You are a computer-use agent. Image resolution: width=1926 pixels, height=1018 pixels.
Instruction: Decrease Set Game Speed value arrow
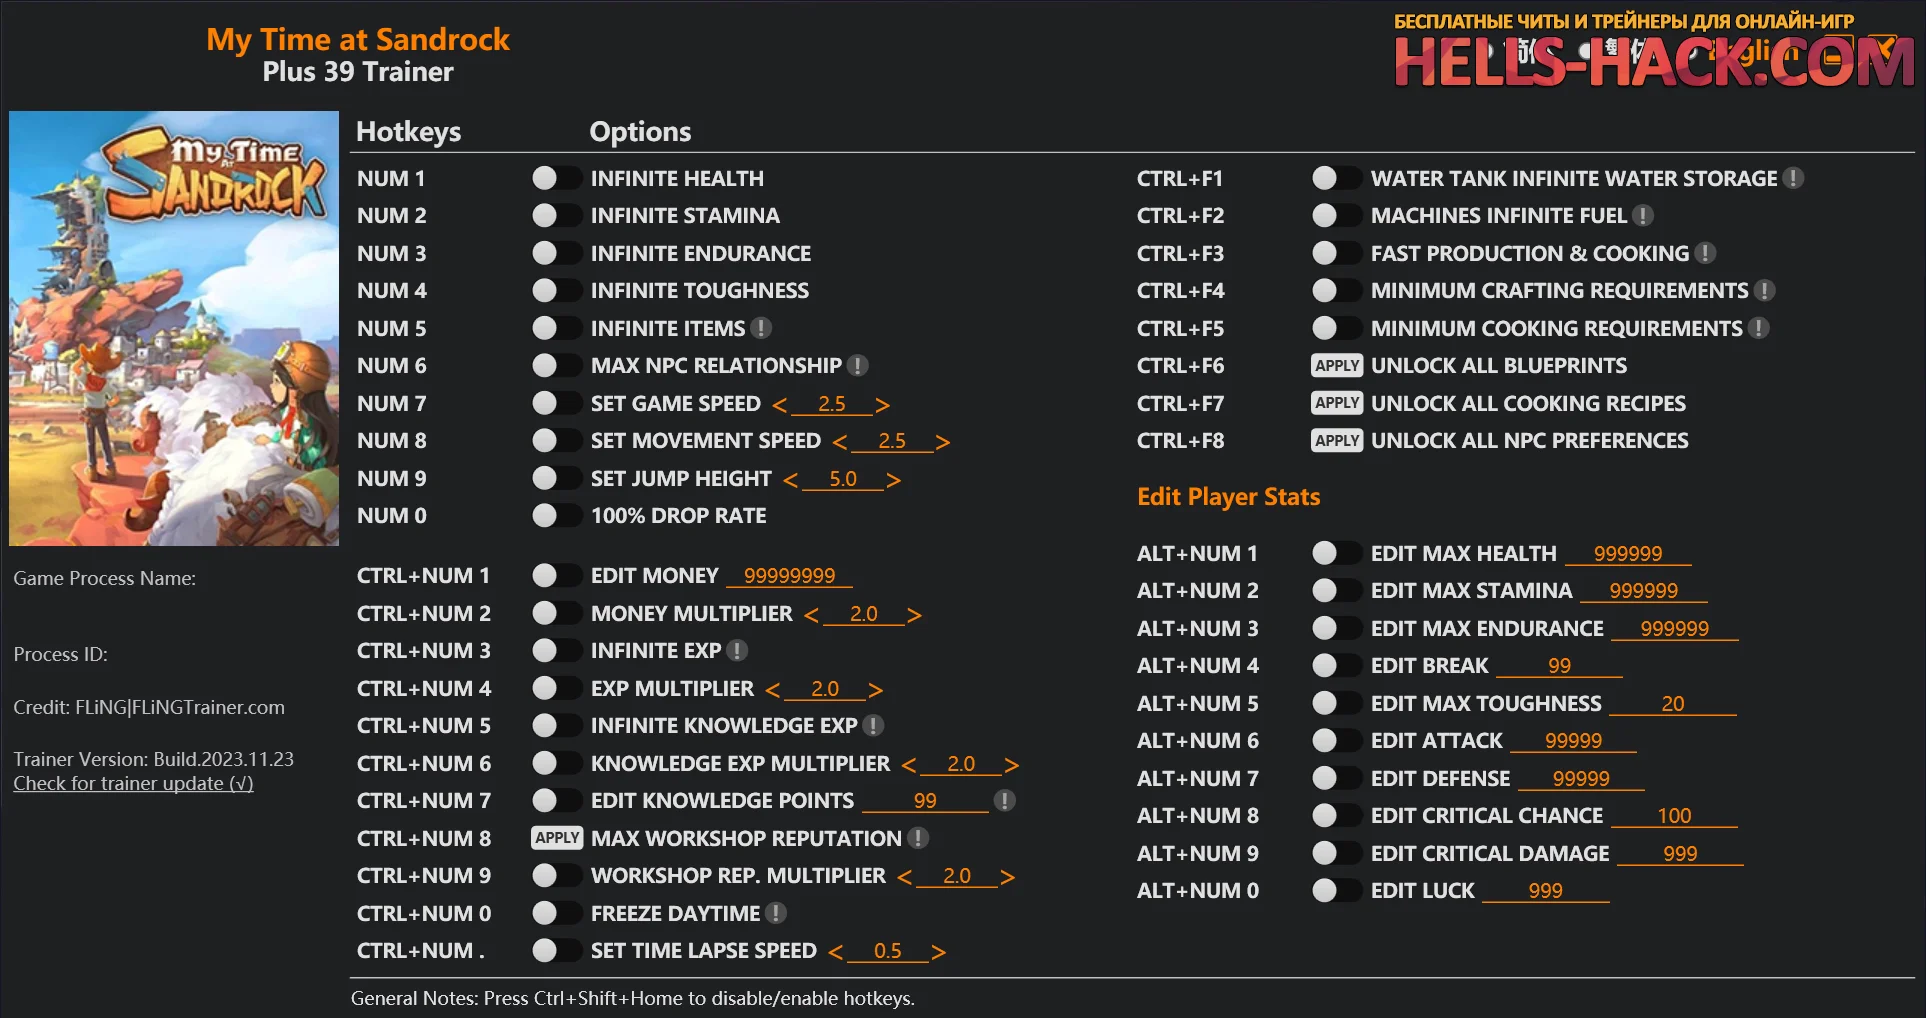tap(780, 405)
